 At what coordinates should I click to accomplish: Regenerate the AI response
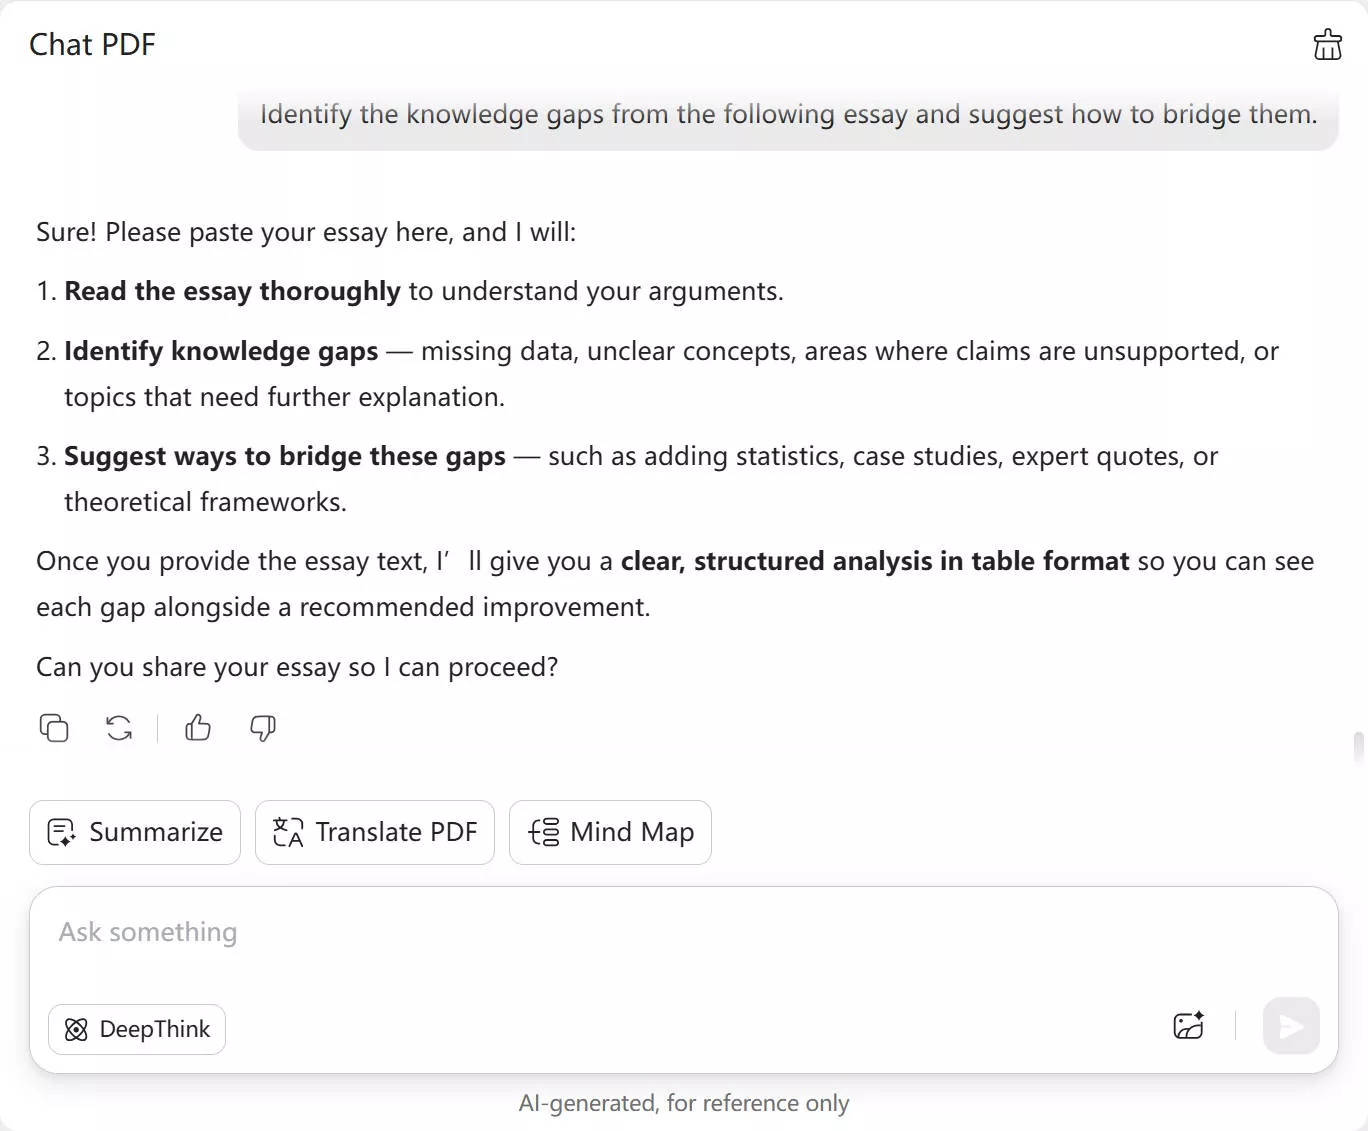coord(119,728)
